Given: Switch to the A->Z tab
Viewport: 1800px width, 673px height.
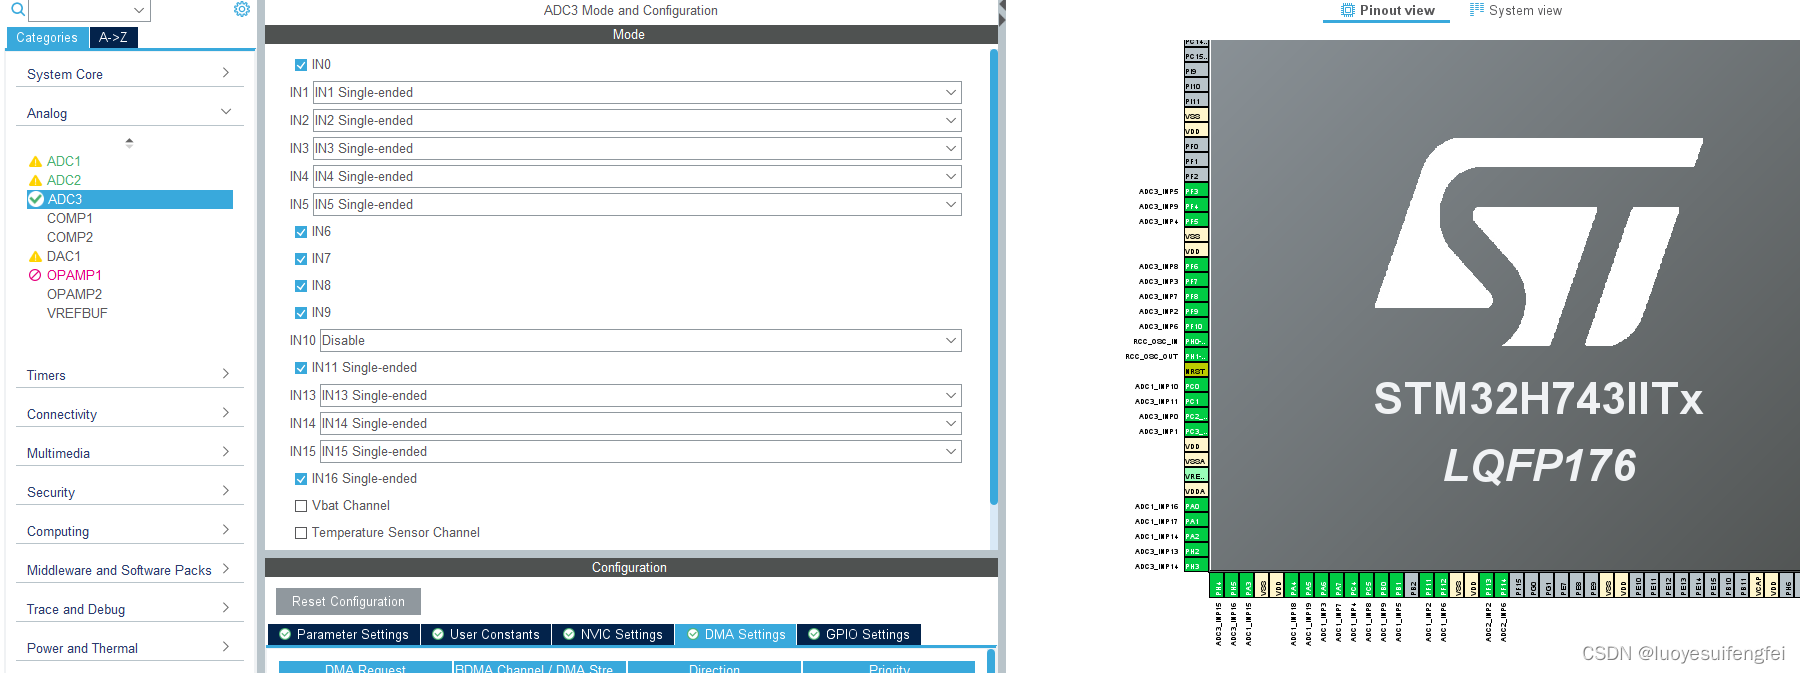Looking at the screenshot, I should 113,37.
